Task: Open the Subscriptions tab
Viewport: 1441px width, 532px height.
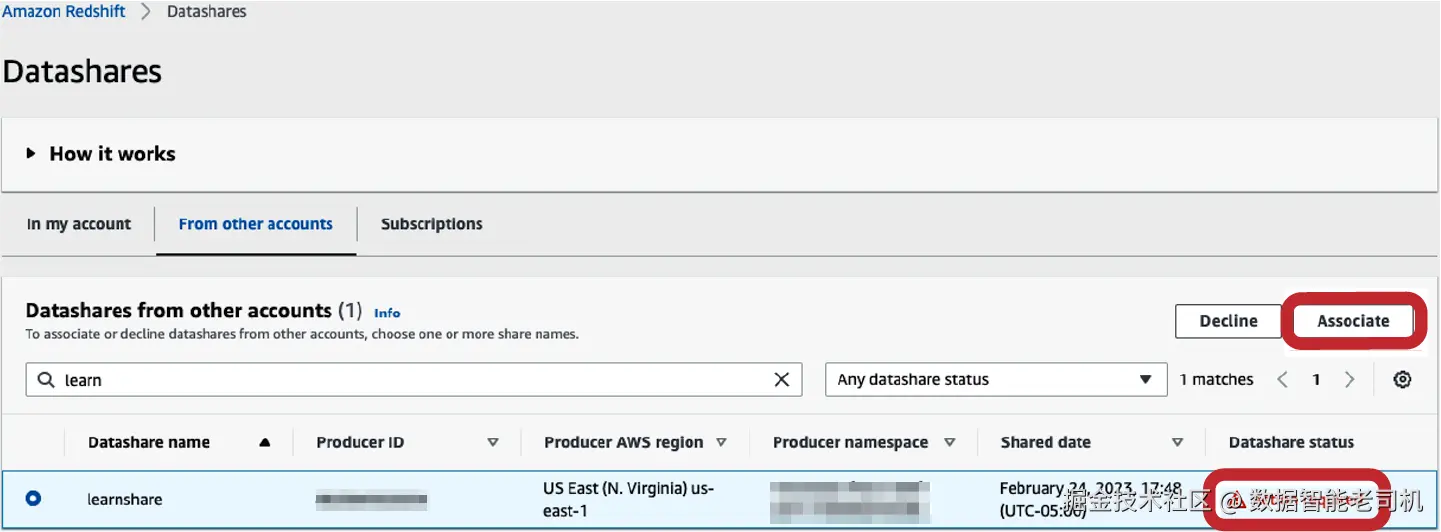Action: pyautogui.click(x=431, y=224)
